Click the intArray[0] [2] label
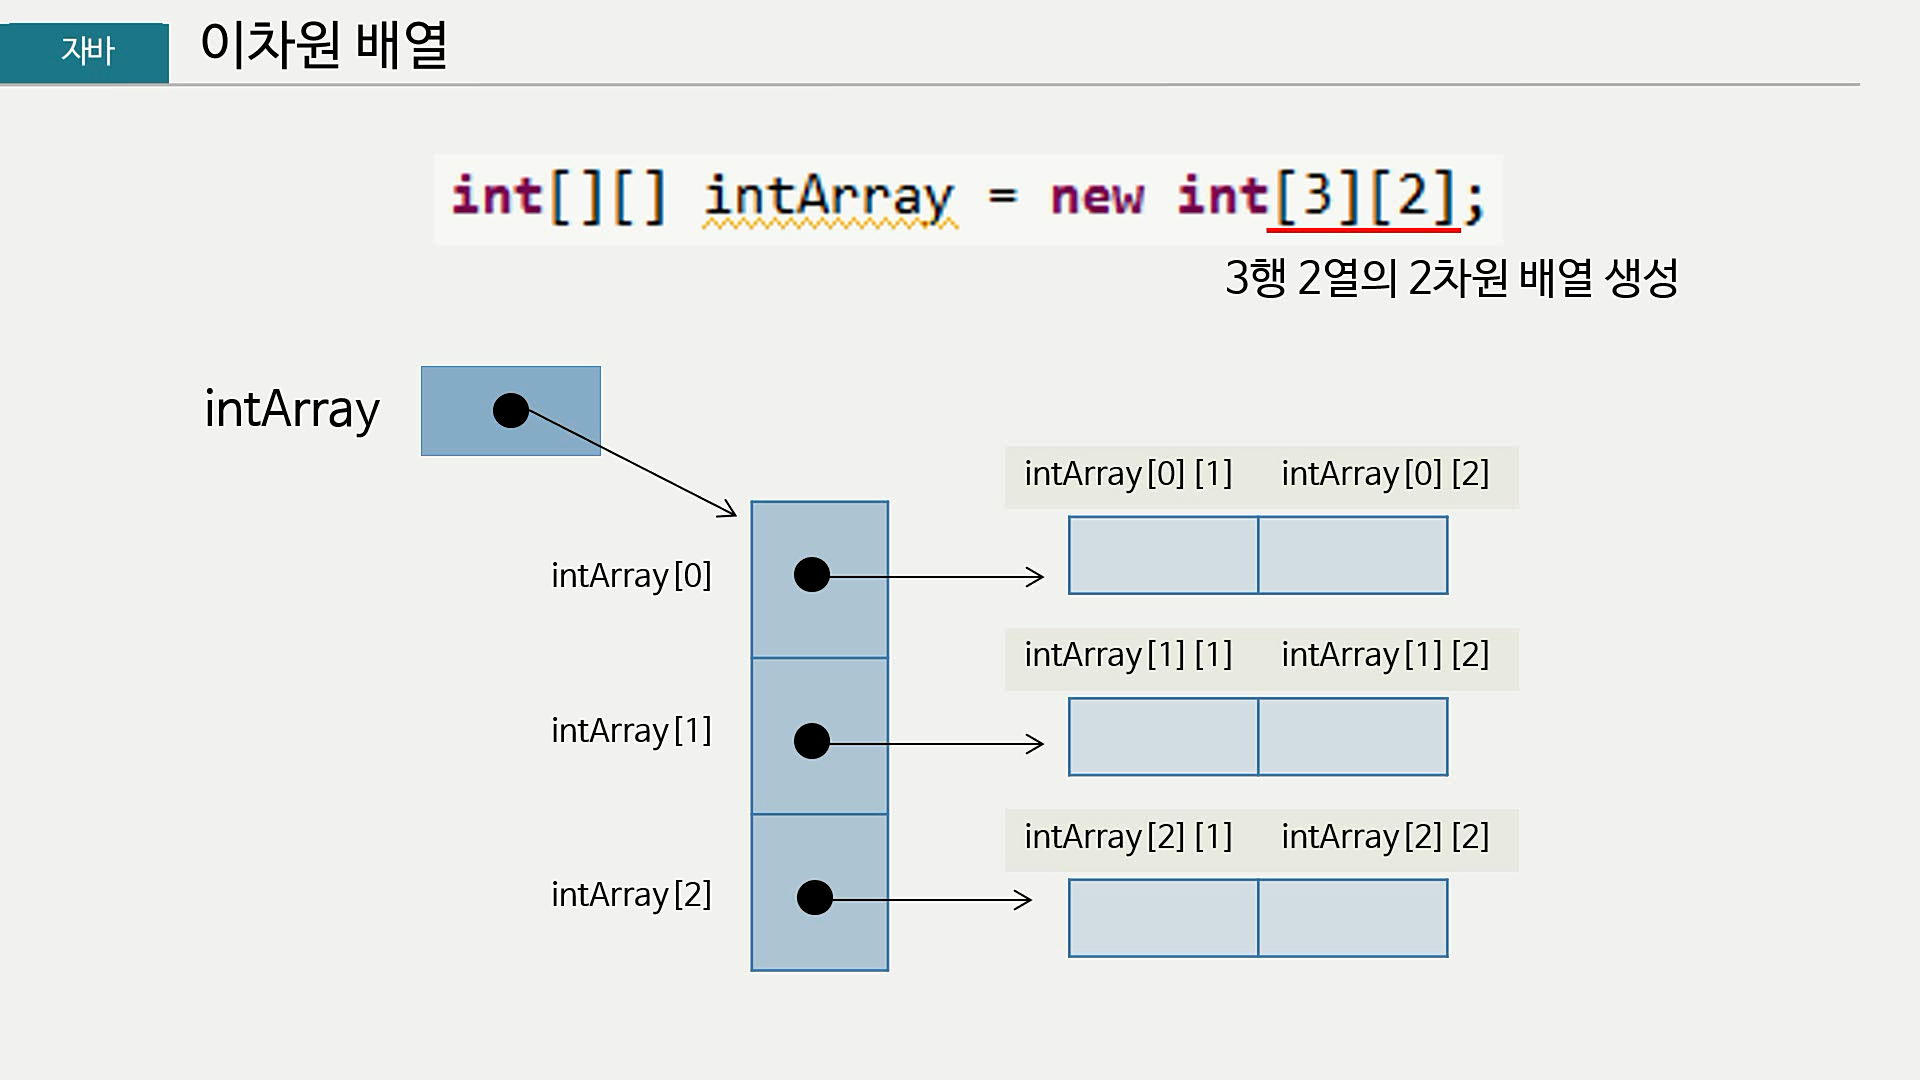The image size is (1920, 1080). pyautogui.click(x=1385, y=474)
